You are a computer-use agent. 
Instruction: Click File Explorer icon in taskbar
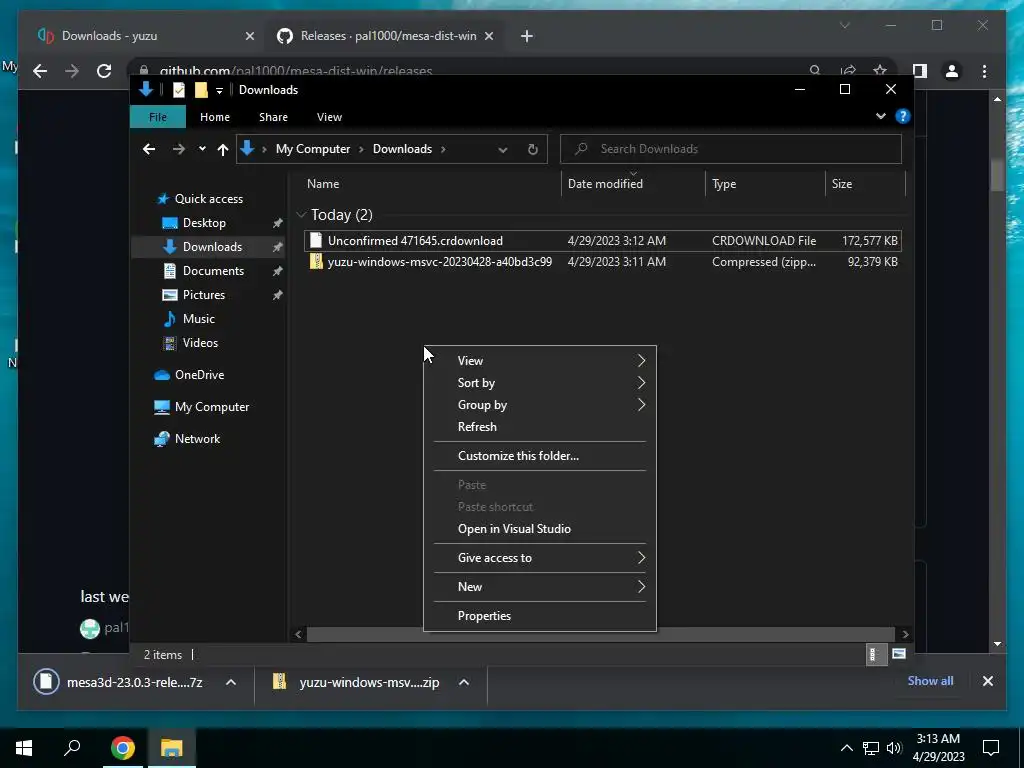click(172, 747)
